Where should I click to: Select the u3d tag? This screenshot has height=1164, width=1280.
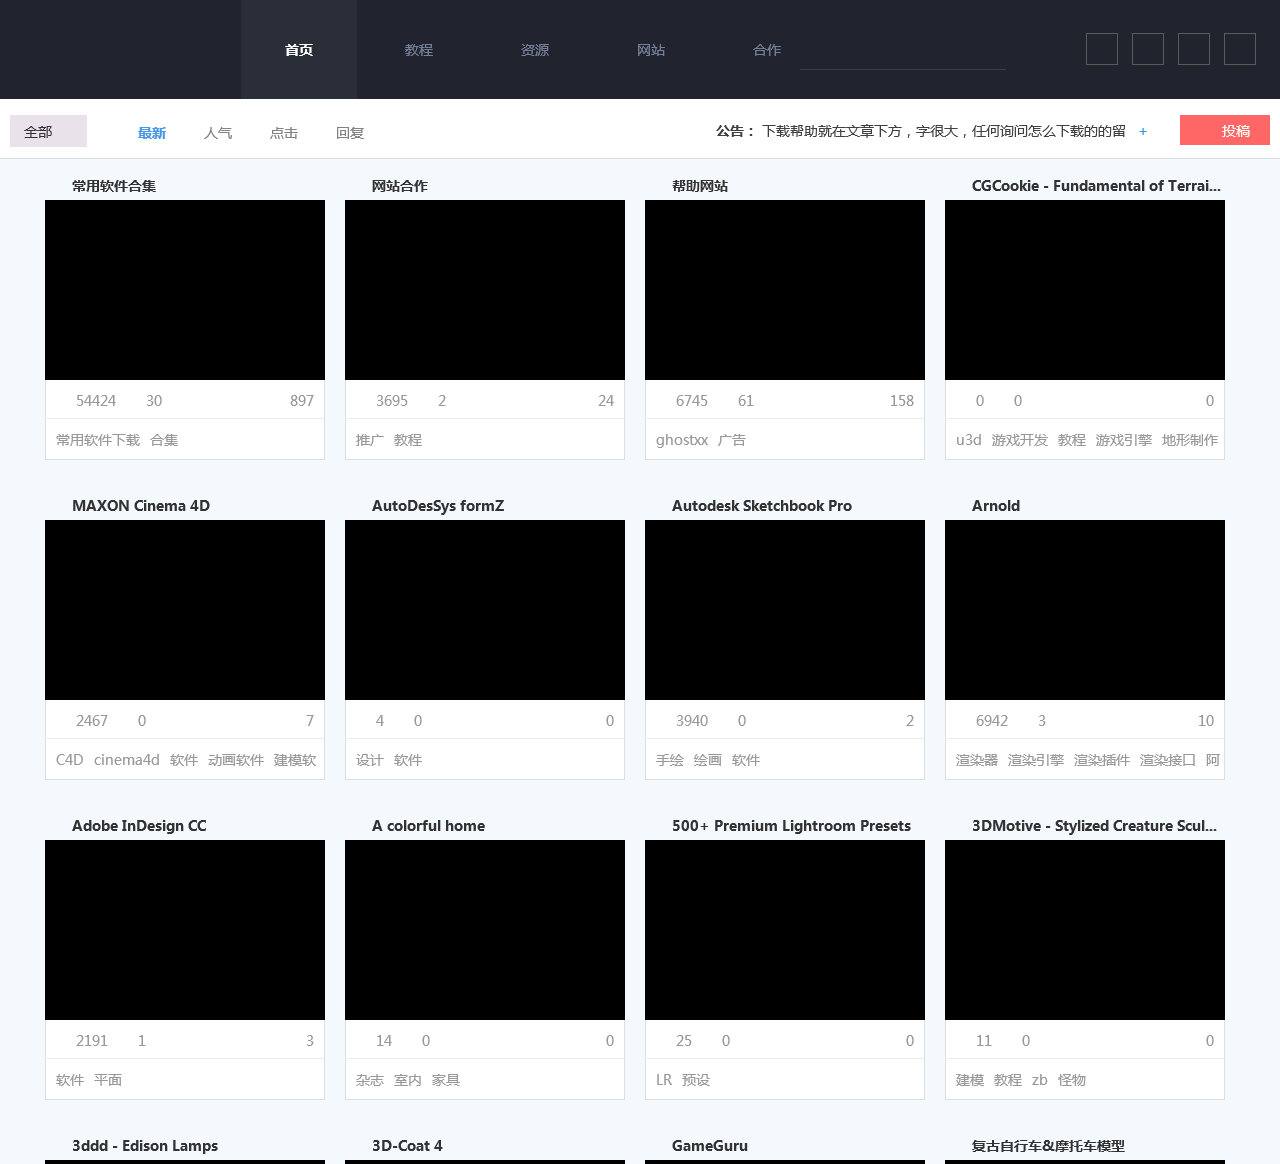[x=969, y=440]
